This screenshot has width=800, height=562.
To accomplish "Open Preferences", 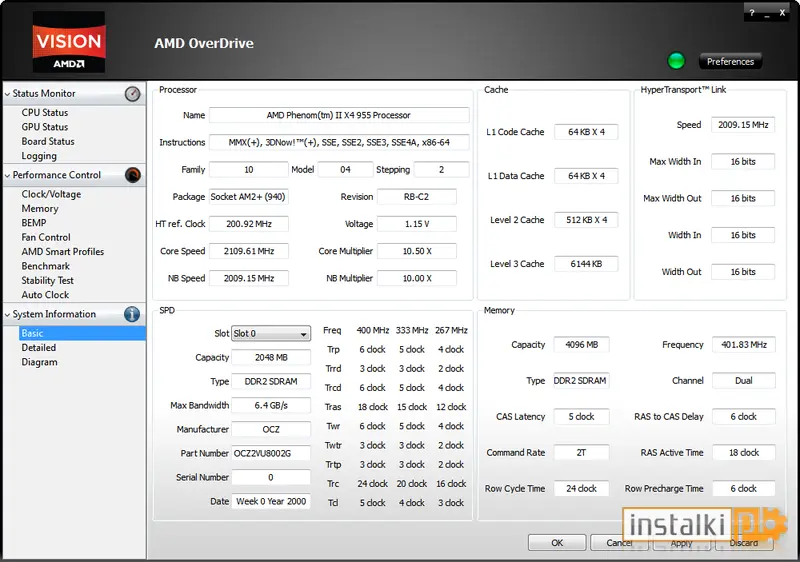I will click(730, 61).
